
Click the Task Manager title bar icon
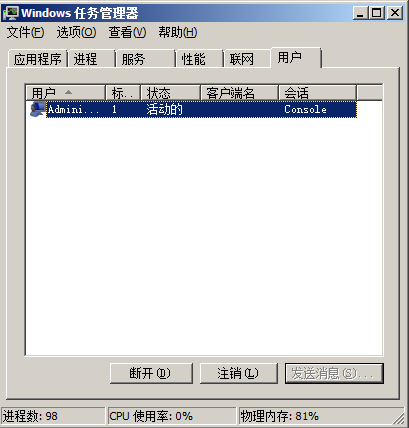point(11,13)
